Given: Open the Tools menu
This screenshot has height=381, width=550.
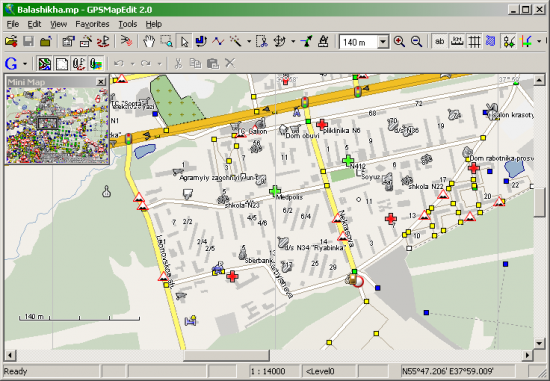Looking at the screenshot, I should click(128, 24).
